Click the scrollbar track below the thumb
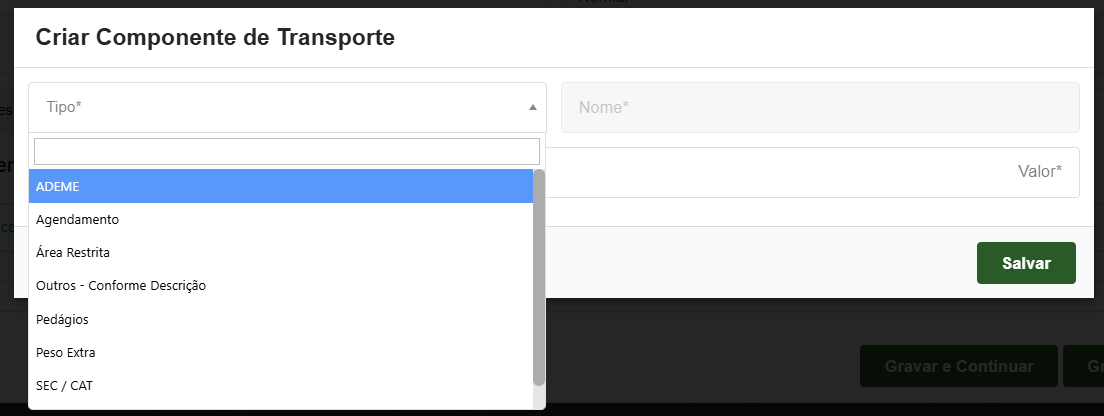1104x416 pixels. (x=539, y=397)
